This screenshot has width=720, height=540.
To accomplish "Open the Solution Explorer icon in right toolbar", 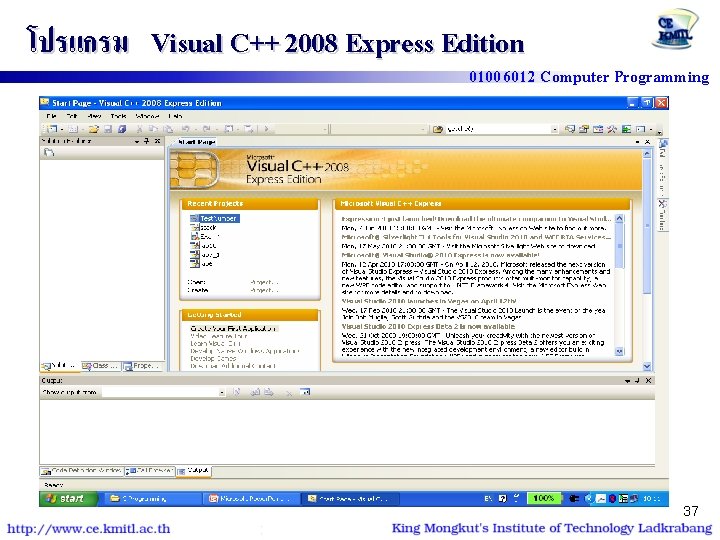I will pyautogui.click(x=570, y=129).
